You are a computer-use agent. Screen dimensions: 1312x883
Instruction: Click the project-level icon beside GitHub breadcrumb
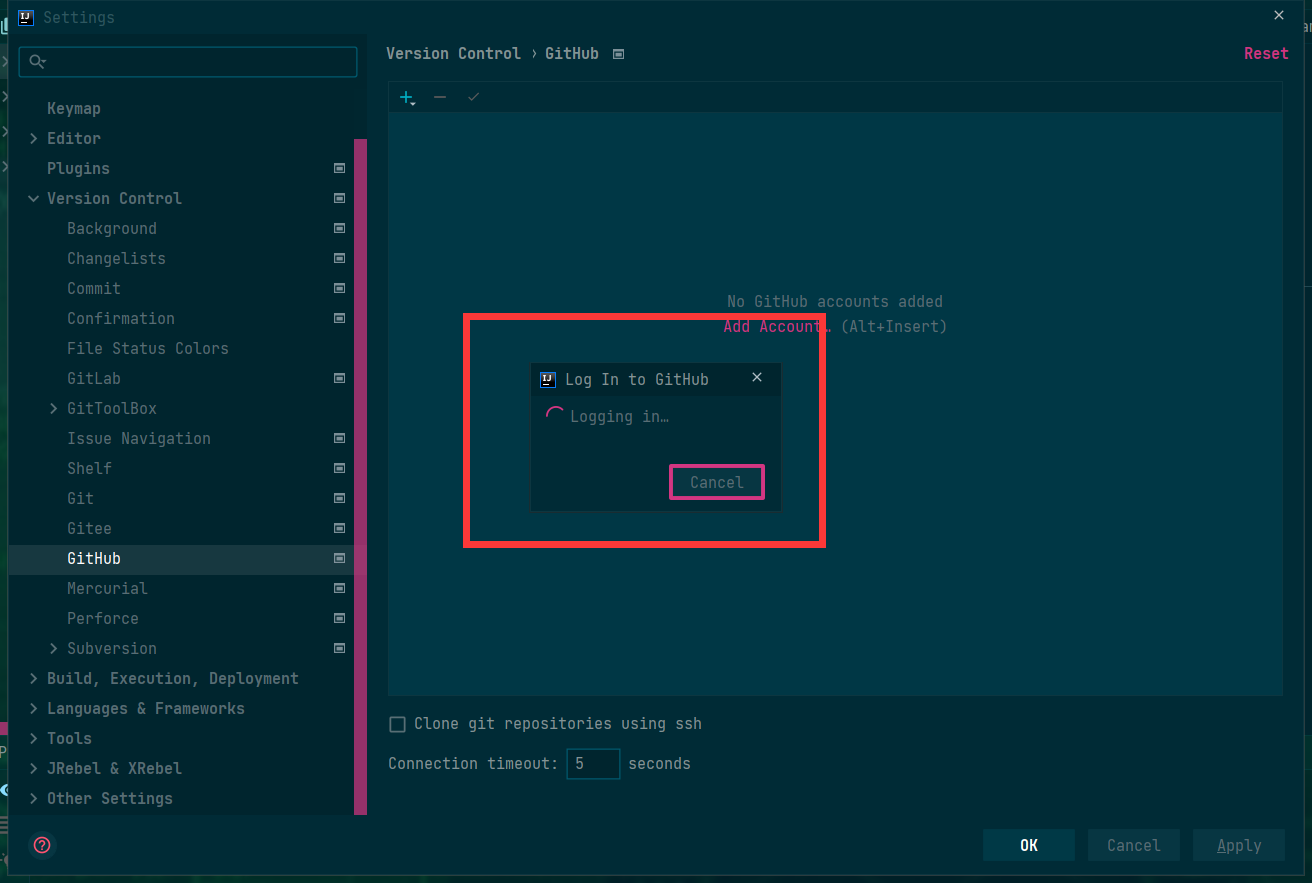(x=618, y=54)
